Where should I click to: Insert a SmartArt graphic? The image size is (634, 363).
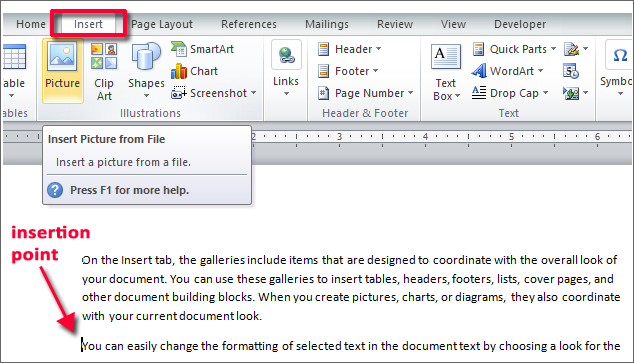tap(203, 49)
